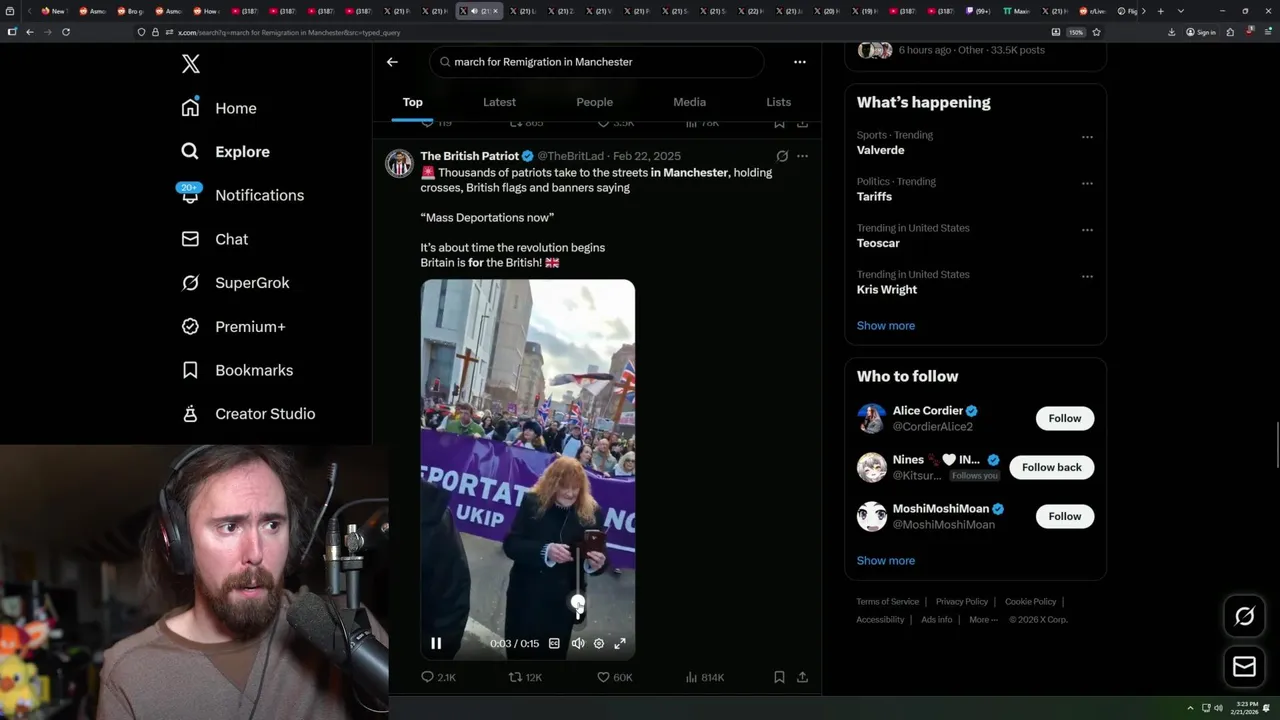1280x720 pixels.
Task: Click the back arrow beside search box
Action: coord(392,62)
